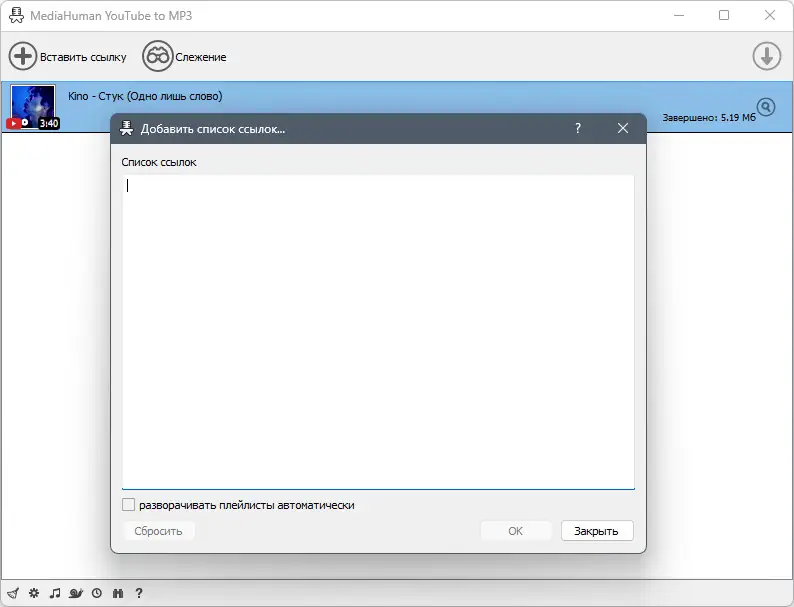794x607 pixels.
Task: Start all downloads with the arrow button
Action: [767, 56]
